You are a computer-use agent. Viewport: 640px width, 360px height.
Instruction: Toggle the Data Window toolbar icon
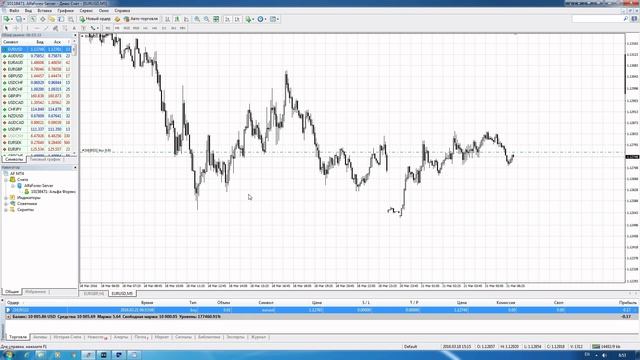[x=42, y=19]
